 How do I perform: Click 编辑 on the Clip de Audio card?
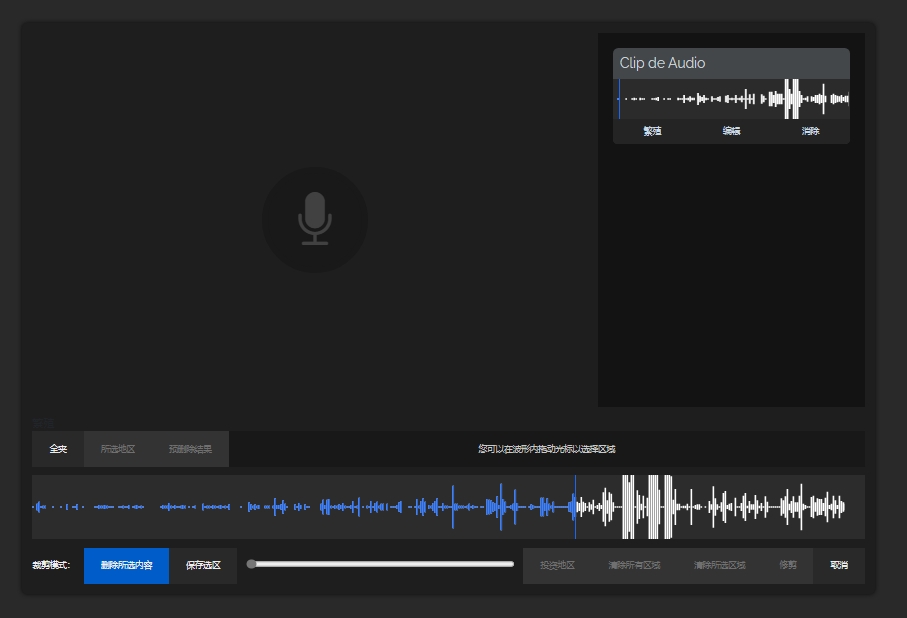pyautogui.click(x=731, y=131)
